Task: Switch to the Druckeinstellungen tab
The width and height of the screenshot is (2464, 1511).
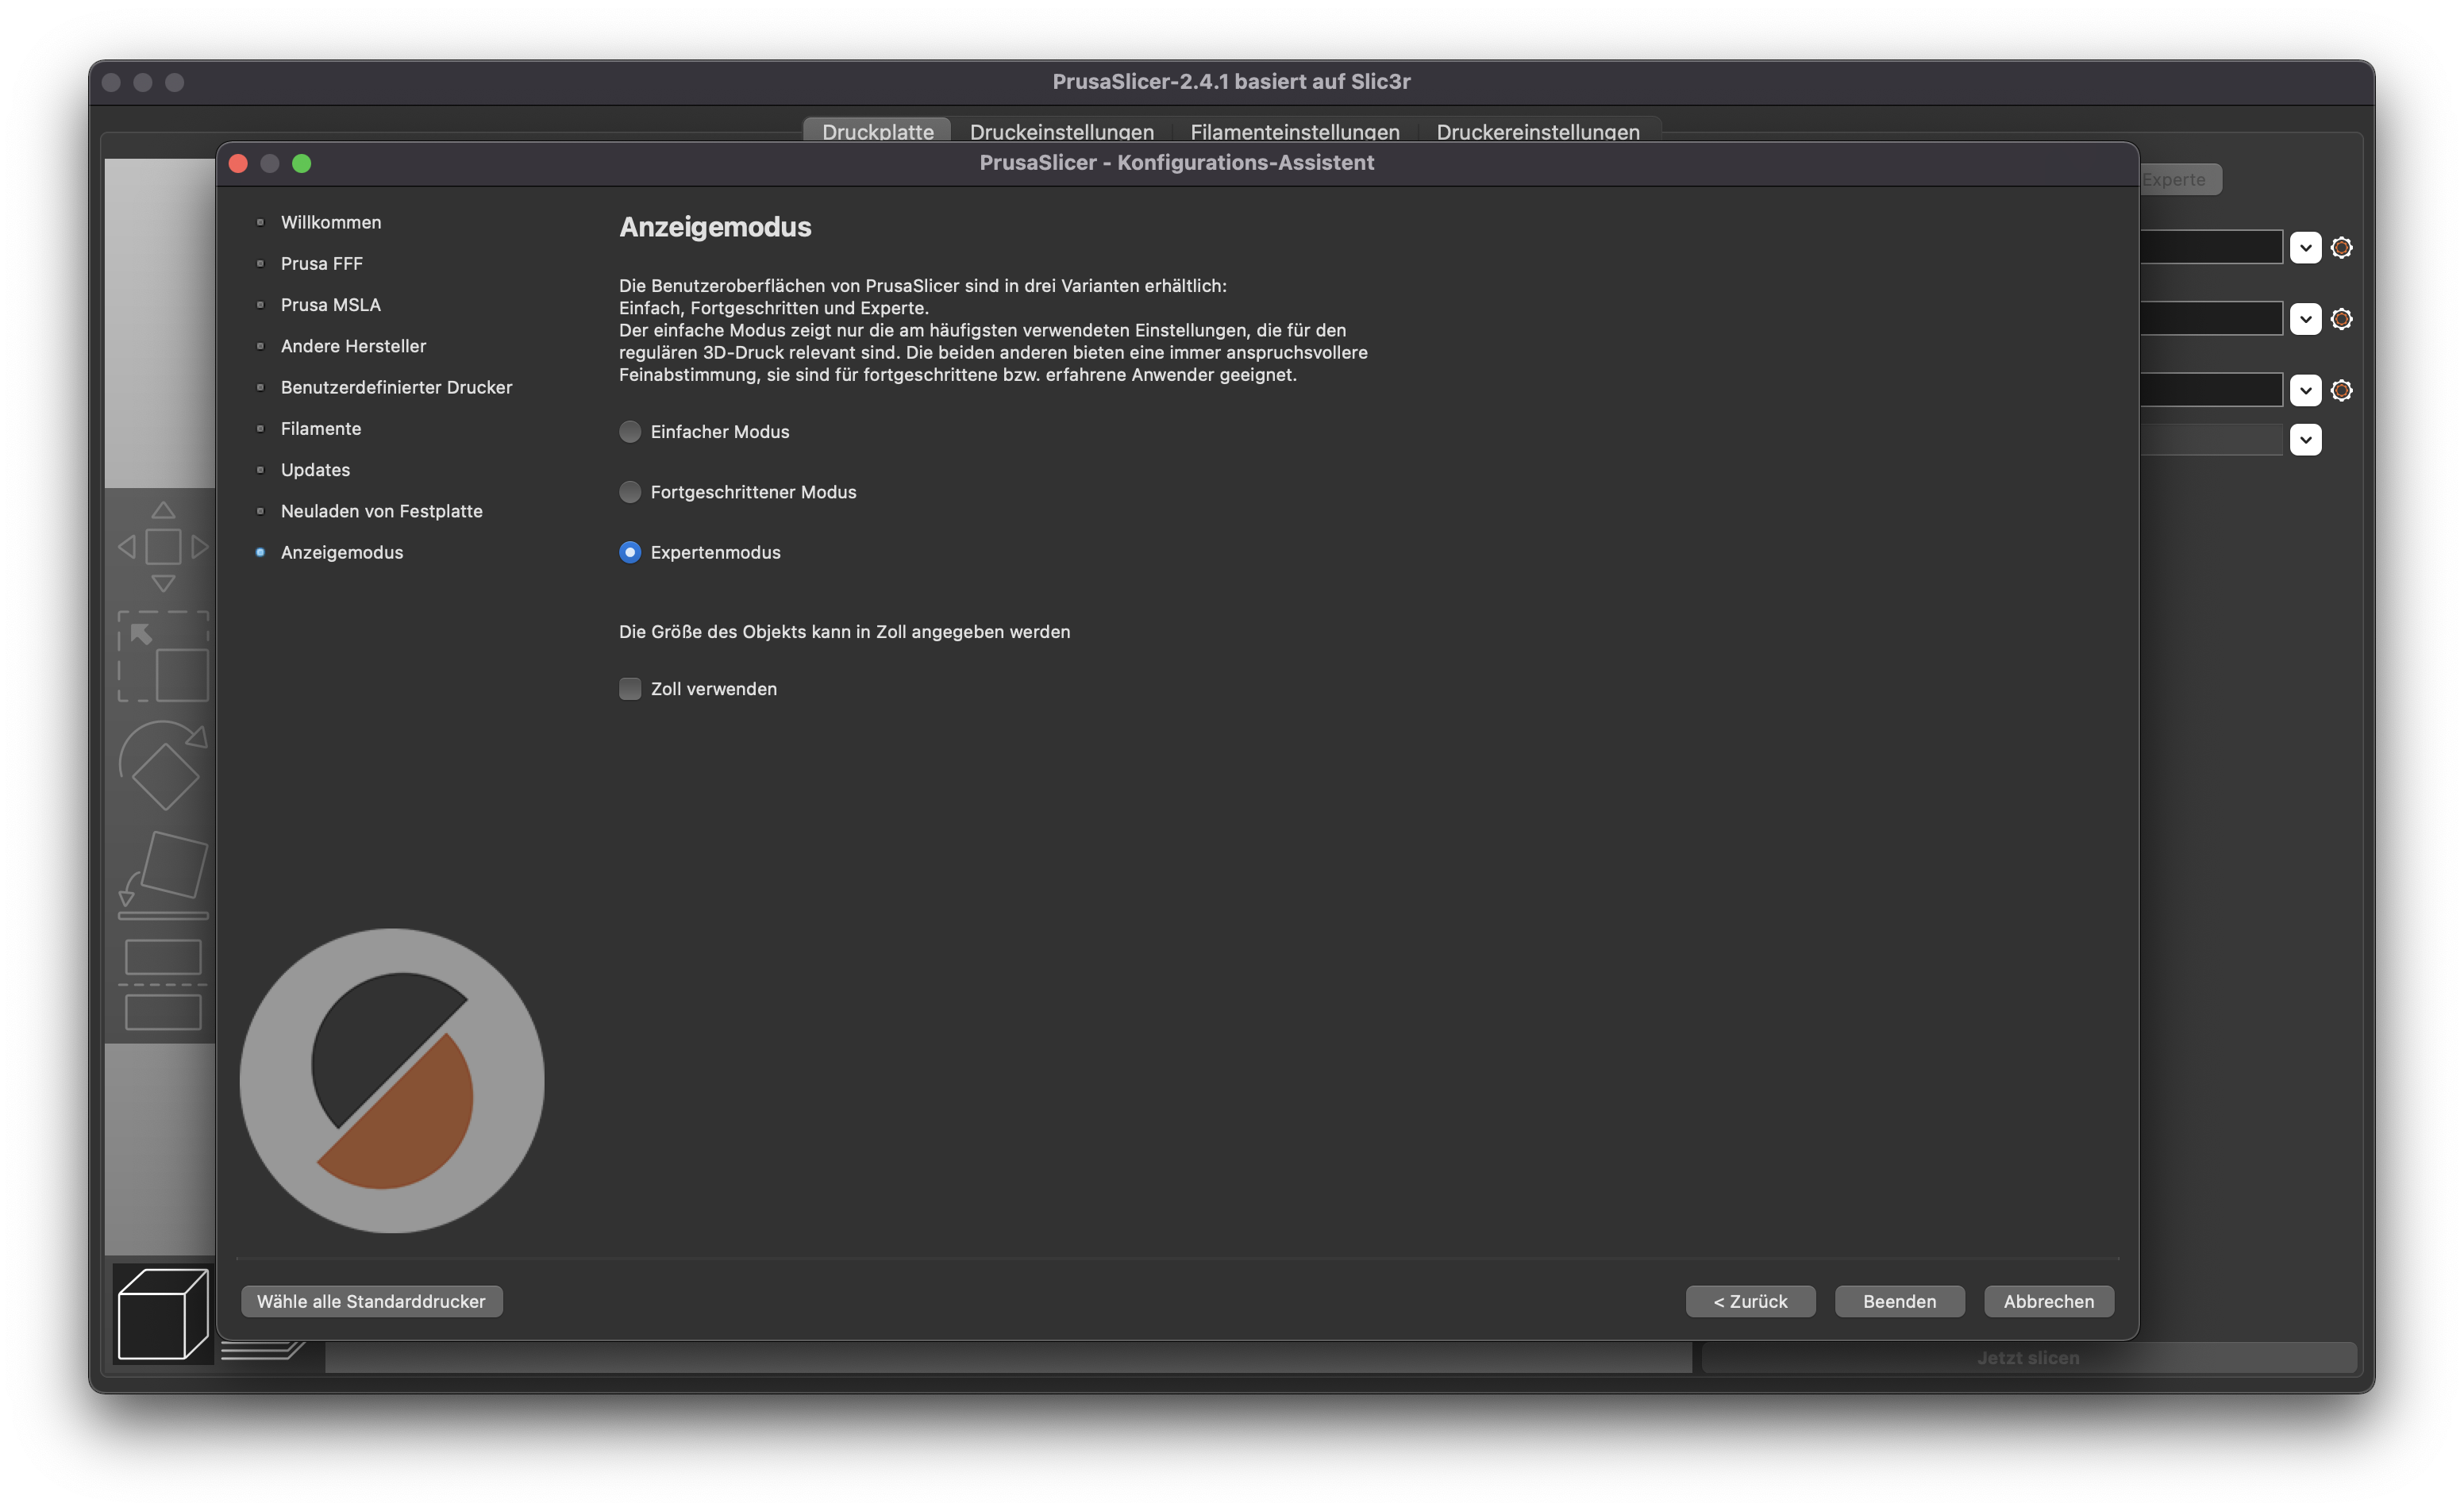Action: point(1061,131)
